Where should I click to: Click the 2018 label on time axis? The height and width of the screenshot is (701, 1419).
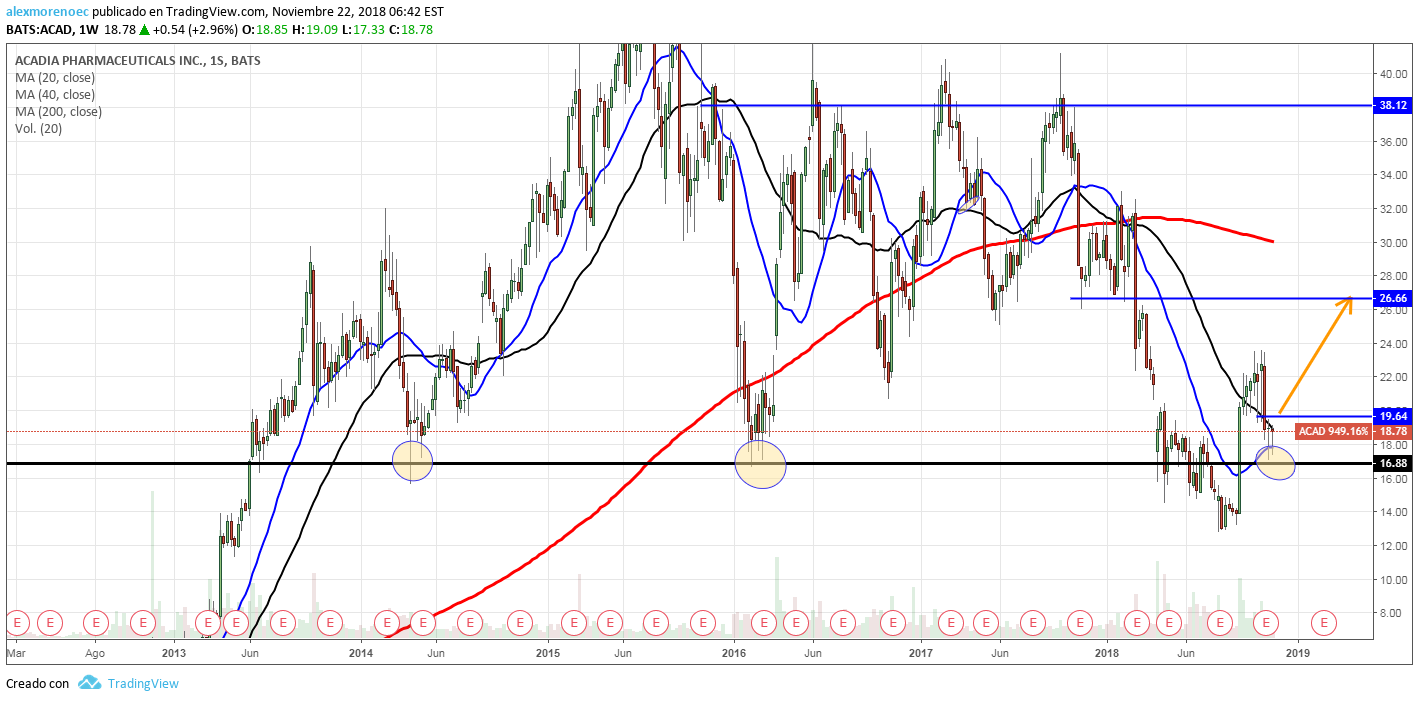(x=1108, y=653)
